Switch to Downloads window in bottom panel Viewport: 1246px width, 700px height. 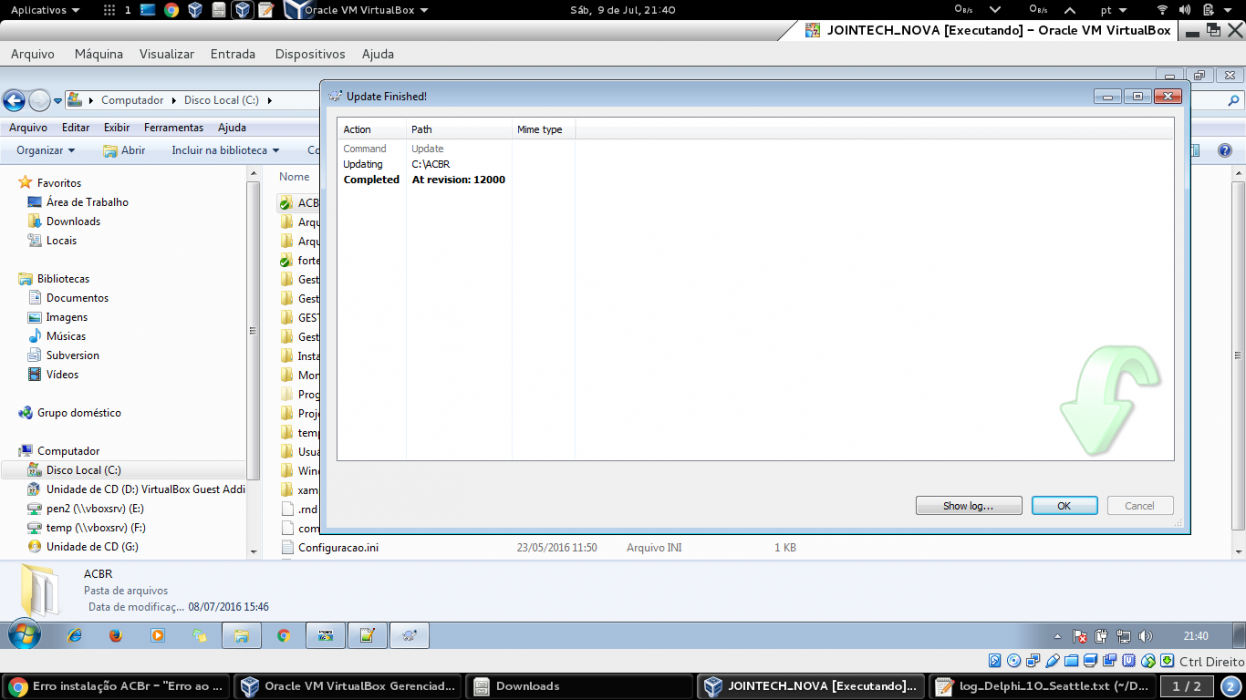point(580,686)
